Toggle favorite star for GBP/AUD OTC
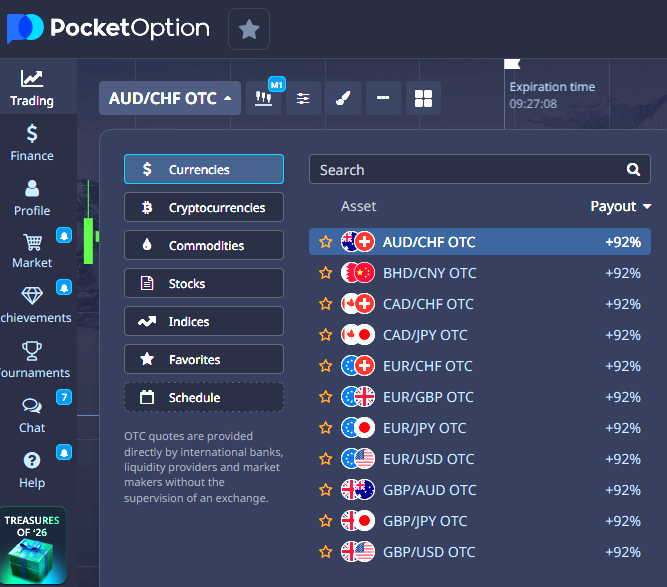 (326, 490)
